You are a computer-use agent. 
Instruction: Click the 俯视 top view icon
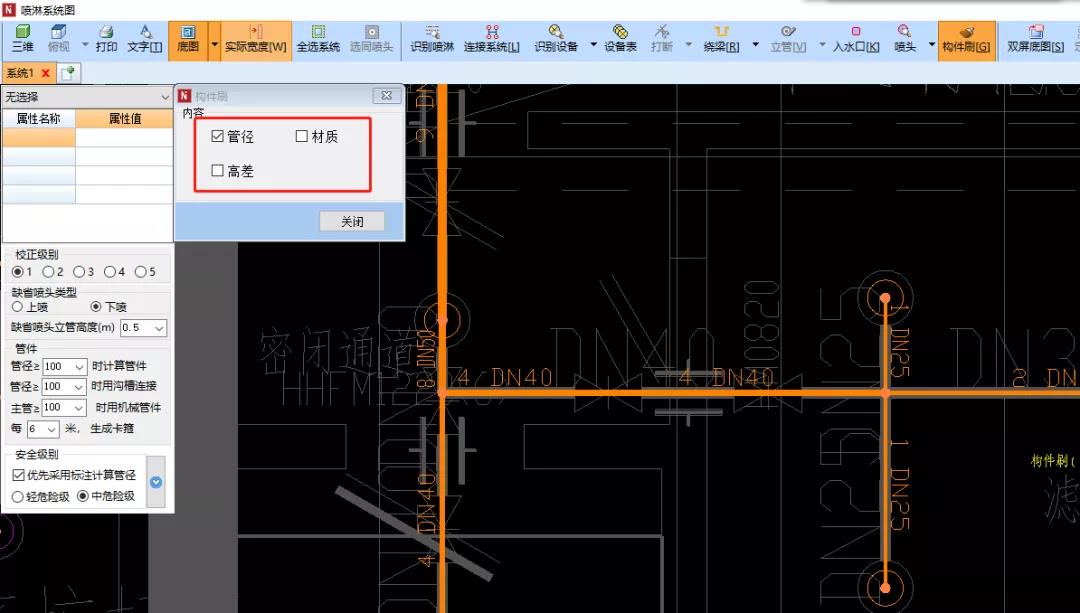coord(59,39)
